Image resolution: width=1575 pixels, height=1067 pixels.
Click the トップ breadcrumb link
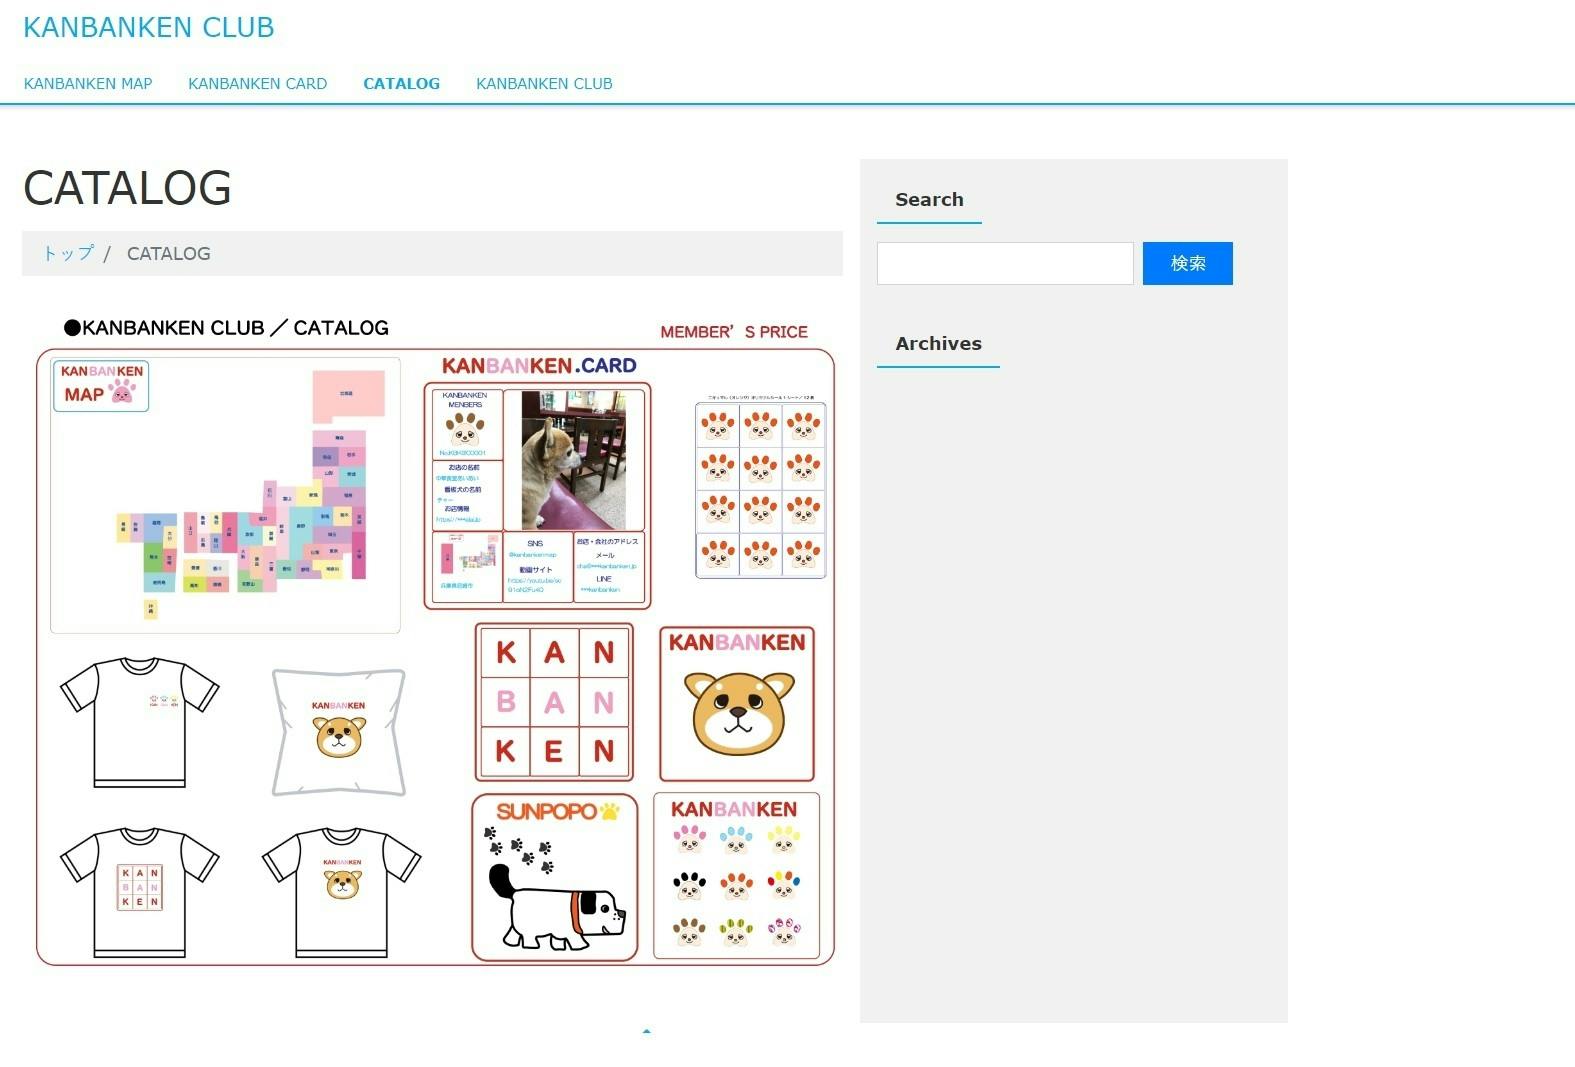tap(68, 253)
